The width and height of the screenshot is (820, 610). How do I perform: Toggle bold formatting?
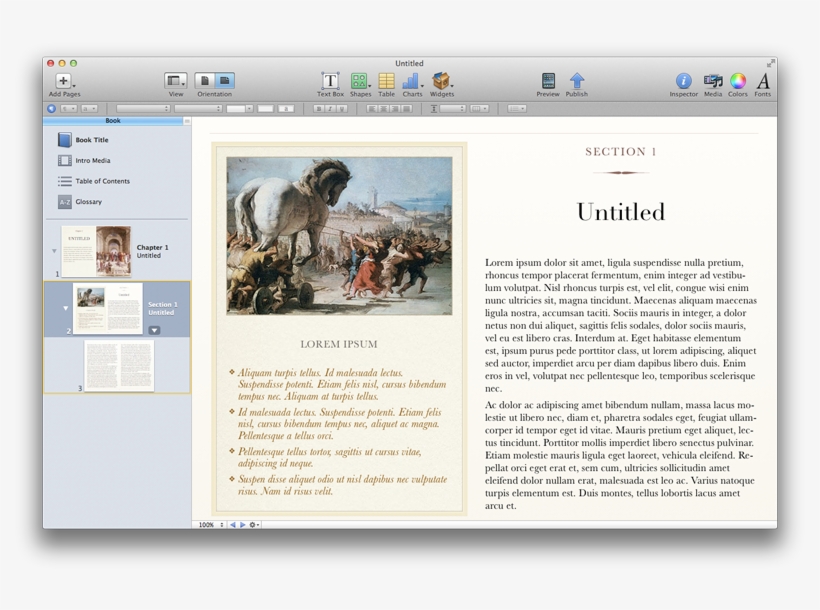pos(317,107)
